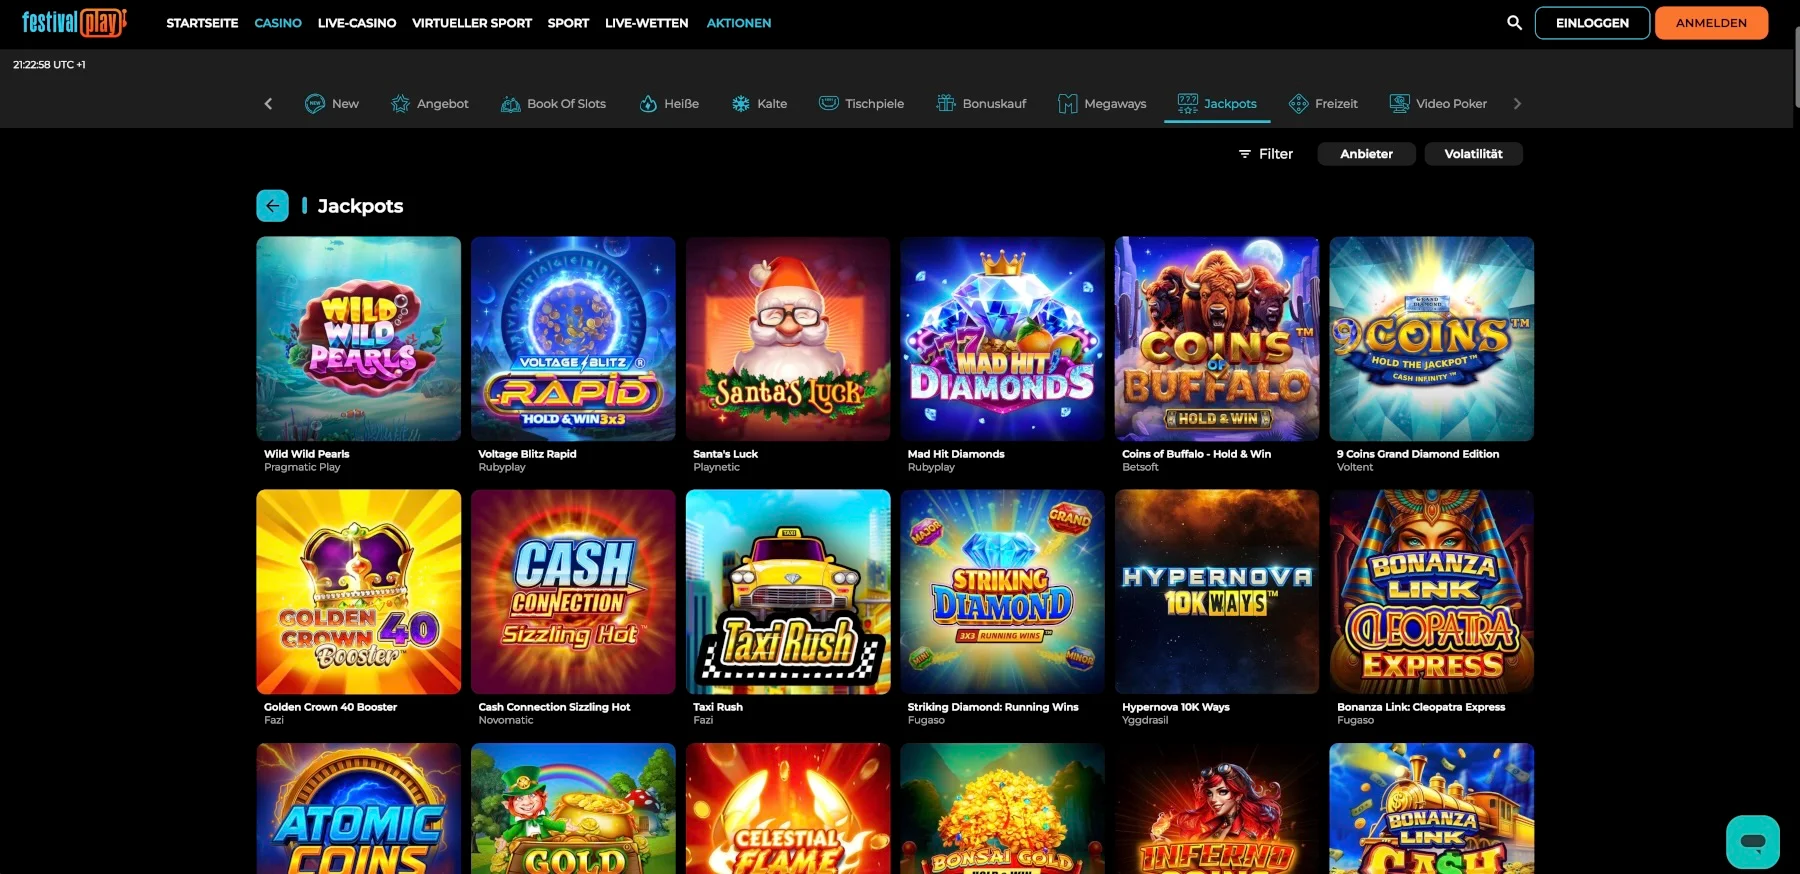
Task: Open Hypernova 10K Ways thumbnail
Action: click(1217, 592)
